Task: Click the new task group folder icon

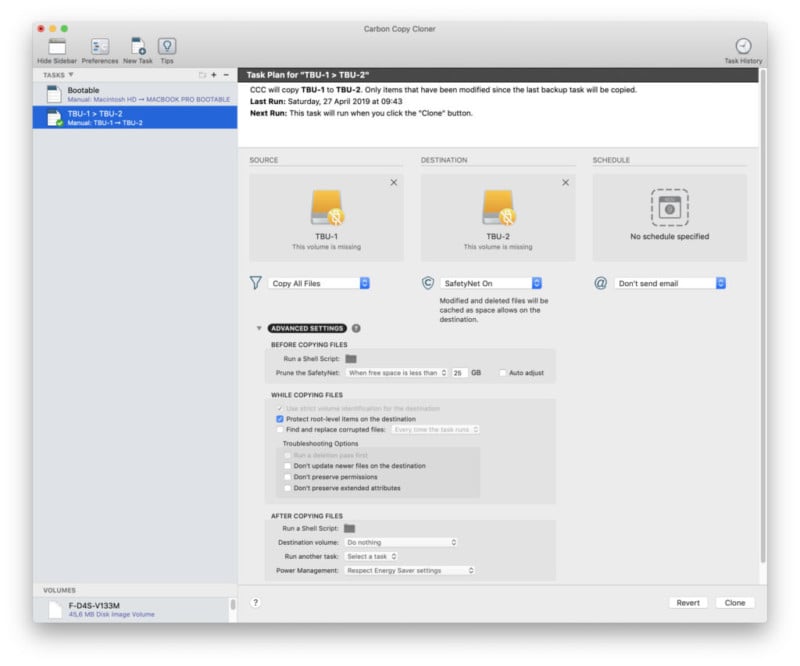Action: (x=202, y=75)
